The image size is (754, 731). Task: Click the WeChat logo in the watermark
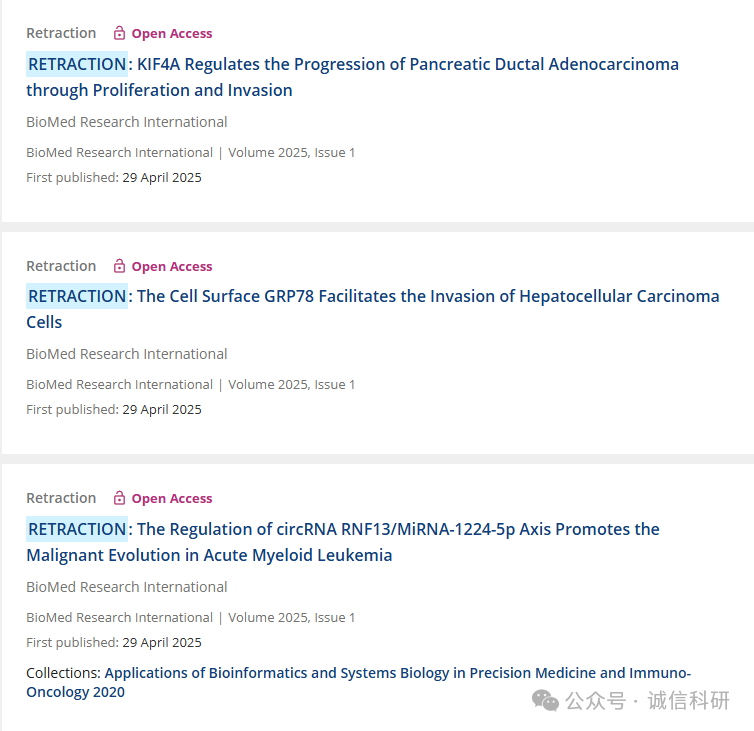coord(545,700)
